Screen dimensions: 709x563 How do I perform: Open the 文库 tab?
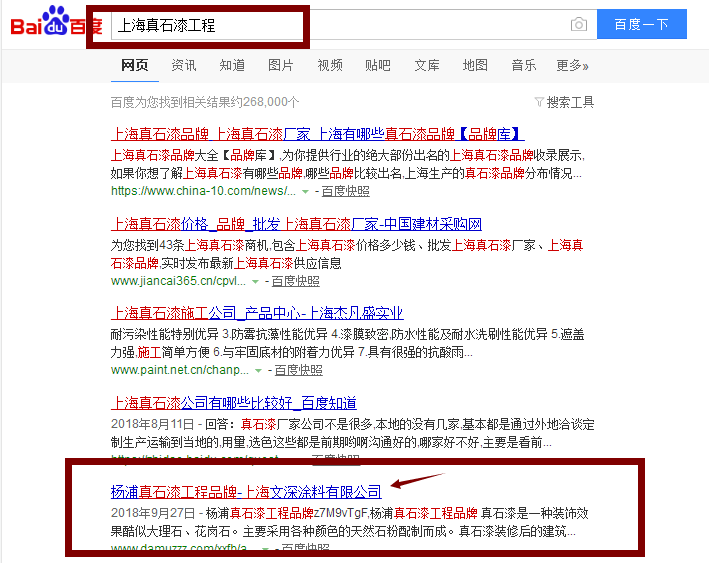click(427, 65)
